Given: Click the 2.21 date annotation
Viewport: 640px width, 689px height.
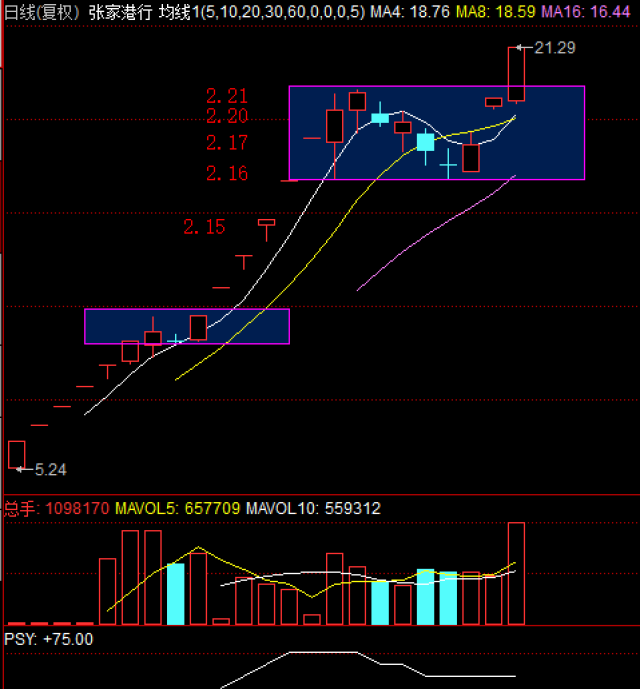Looking at the screenshot, I should tap(227, 96).
